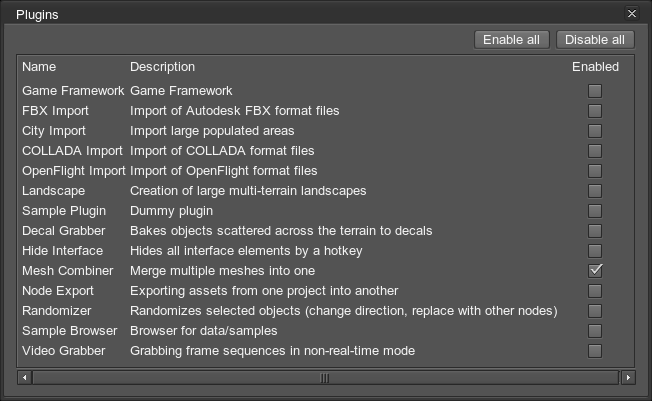652x401 pixels.
Task: Enable the Landscape plugin checkbox
Action: 595,191
